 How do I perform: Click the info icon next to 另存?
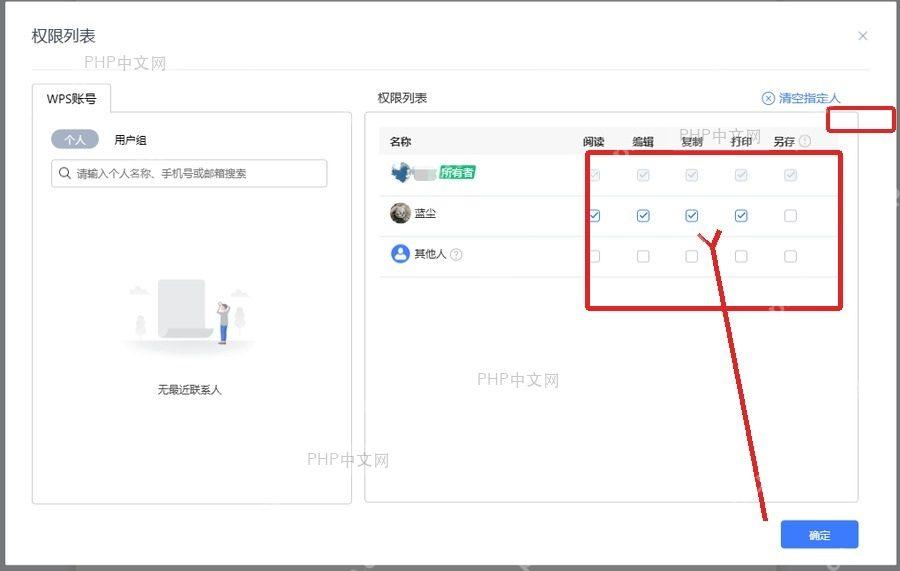tap(805, 141)
